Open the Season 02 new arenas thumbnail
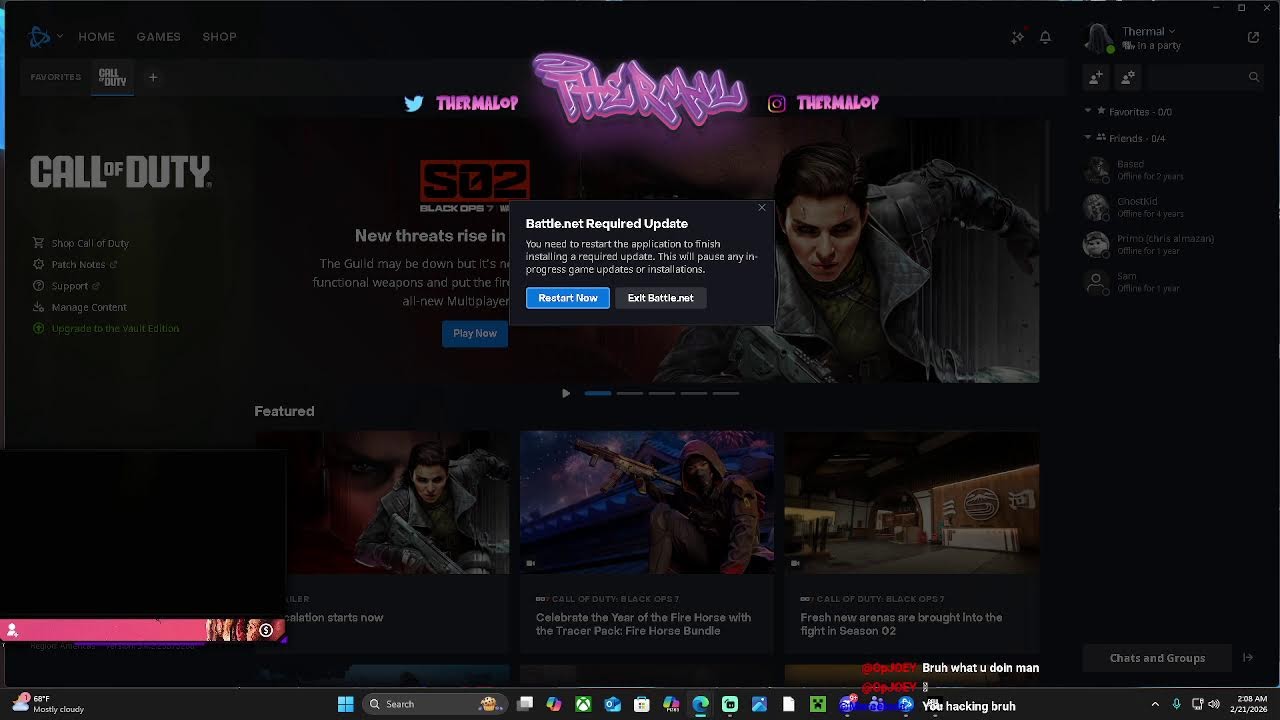The width and height of the screenshot is (1280, 720). 912,502
